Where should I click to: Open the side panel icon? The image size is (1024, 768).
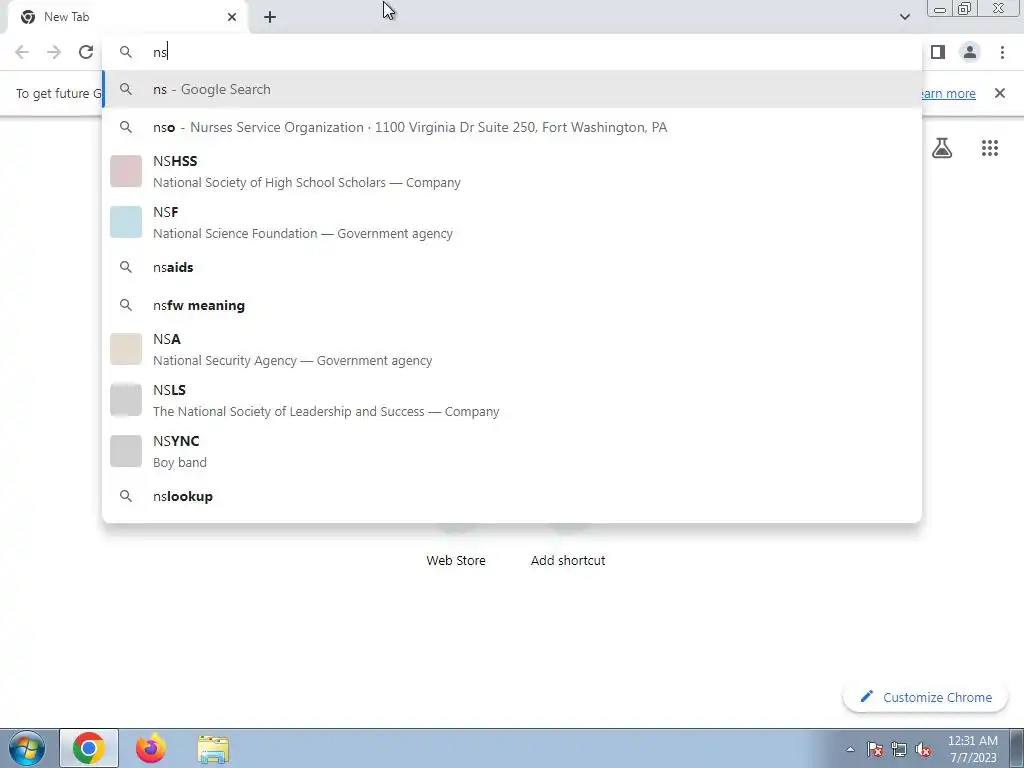click(x=938, y=52)
